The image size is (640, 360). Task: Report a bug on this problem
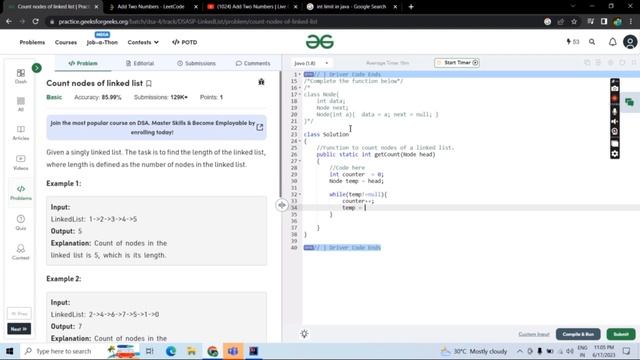tap(261, 82)
